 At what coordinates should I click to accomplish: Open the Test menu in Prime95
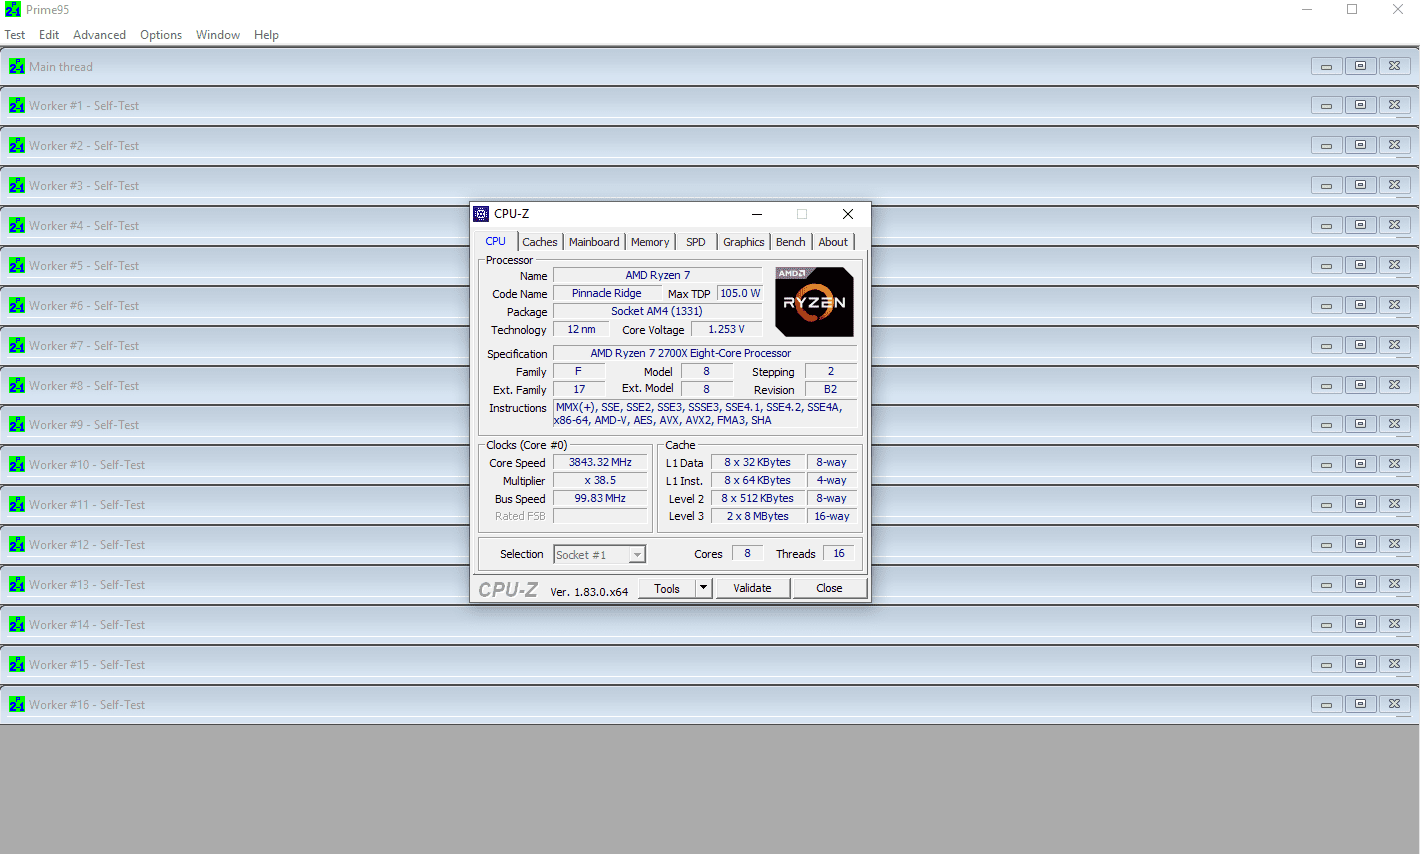pos(15,34)
